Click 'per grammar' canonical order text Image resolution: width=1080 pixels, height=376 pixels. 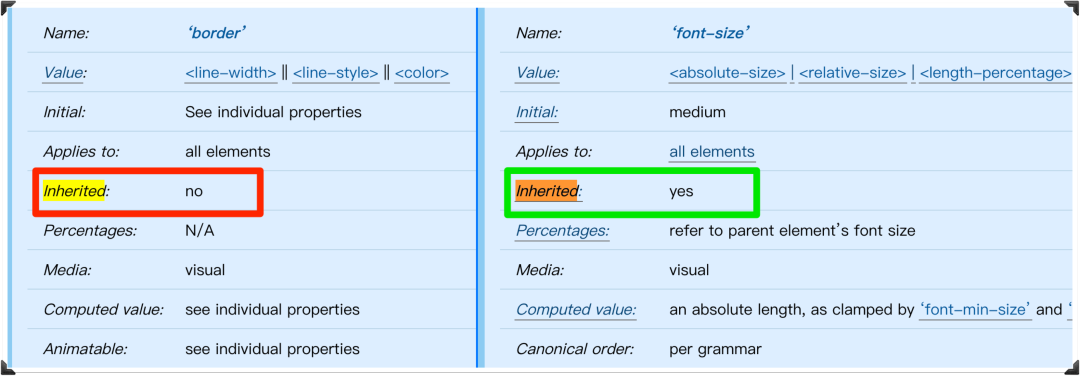tap(716, 349)
